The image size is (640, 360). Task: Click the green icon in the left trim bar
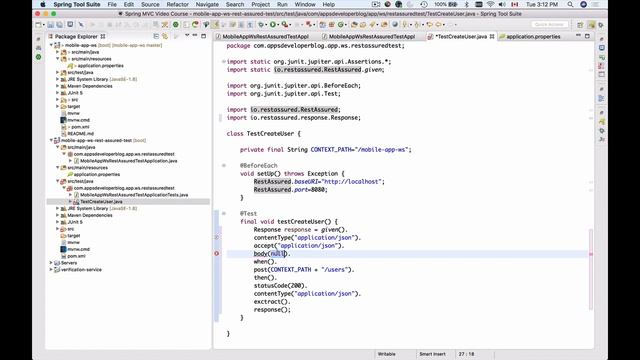[x=38, y=57]
